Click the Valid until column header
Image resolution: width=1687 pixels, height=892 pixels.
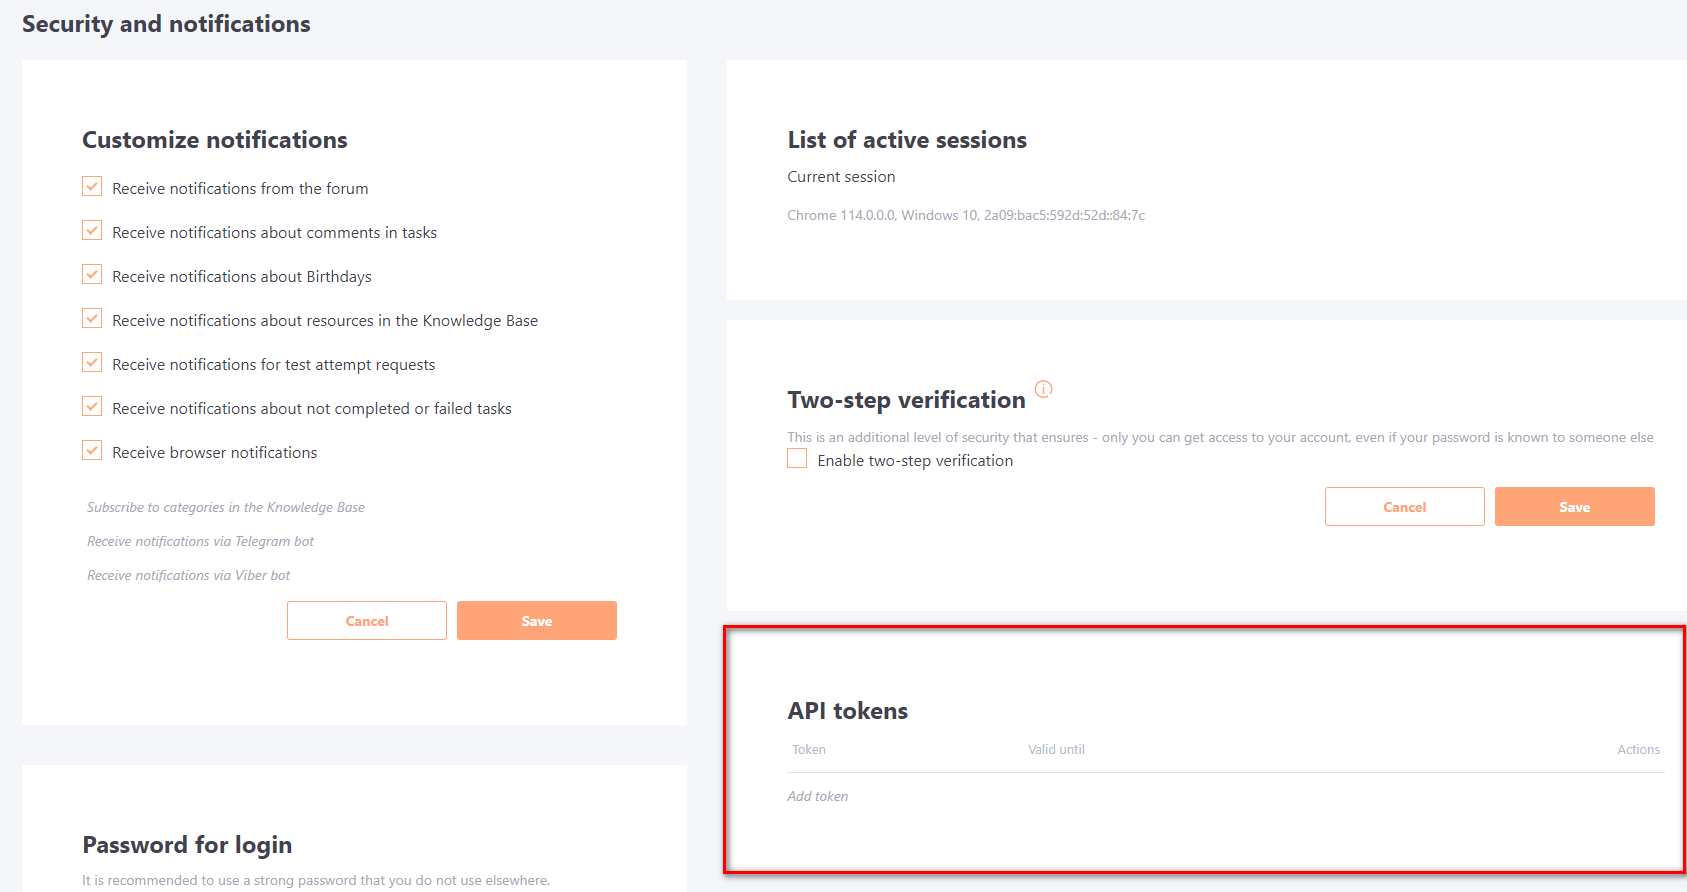point(1056,749)
